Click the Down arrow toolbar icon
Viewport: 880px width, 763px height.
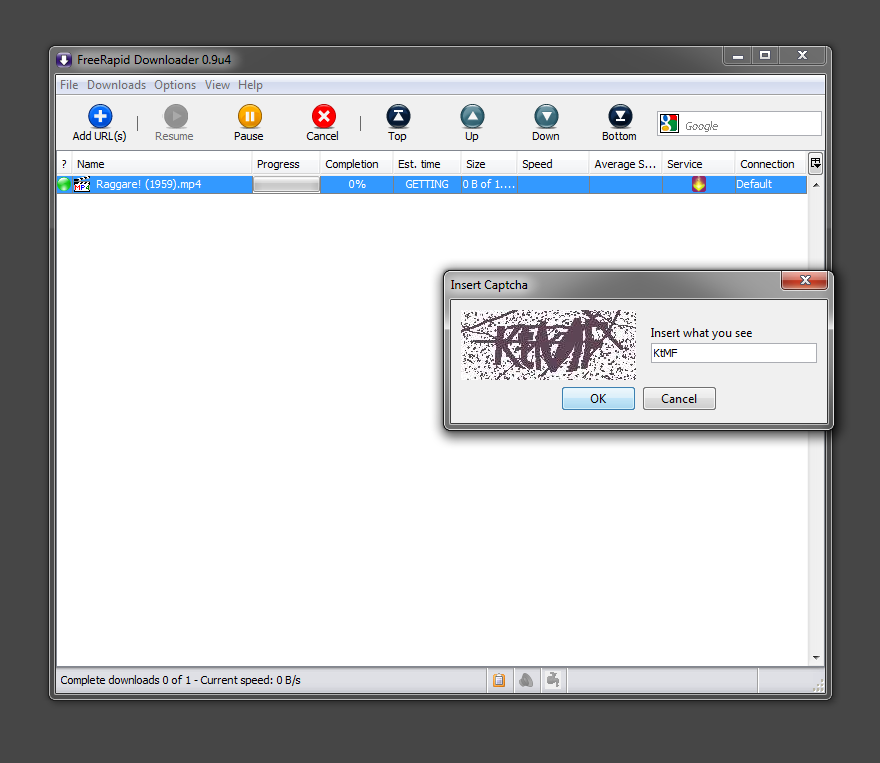(546, 116)
